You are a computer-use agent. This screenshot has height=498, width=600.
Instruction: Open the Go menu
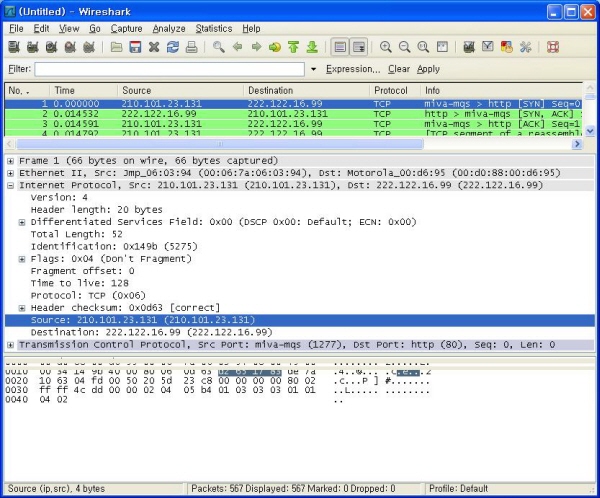95,29
